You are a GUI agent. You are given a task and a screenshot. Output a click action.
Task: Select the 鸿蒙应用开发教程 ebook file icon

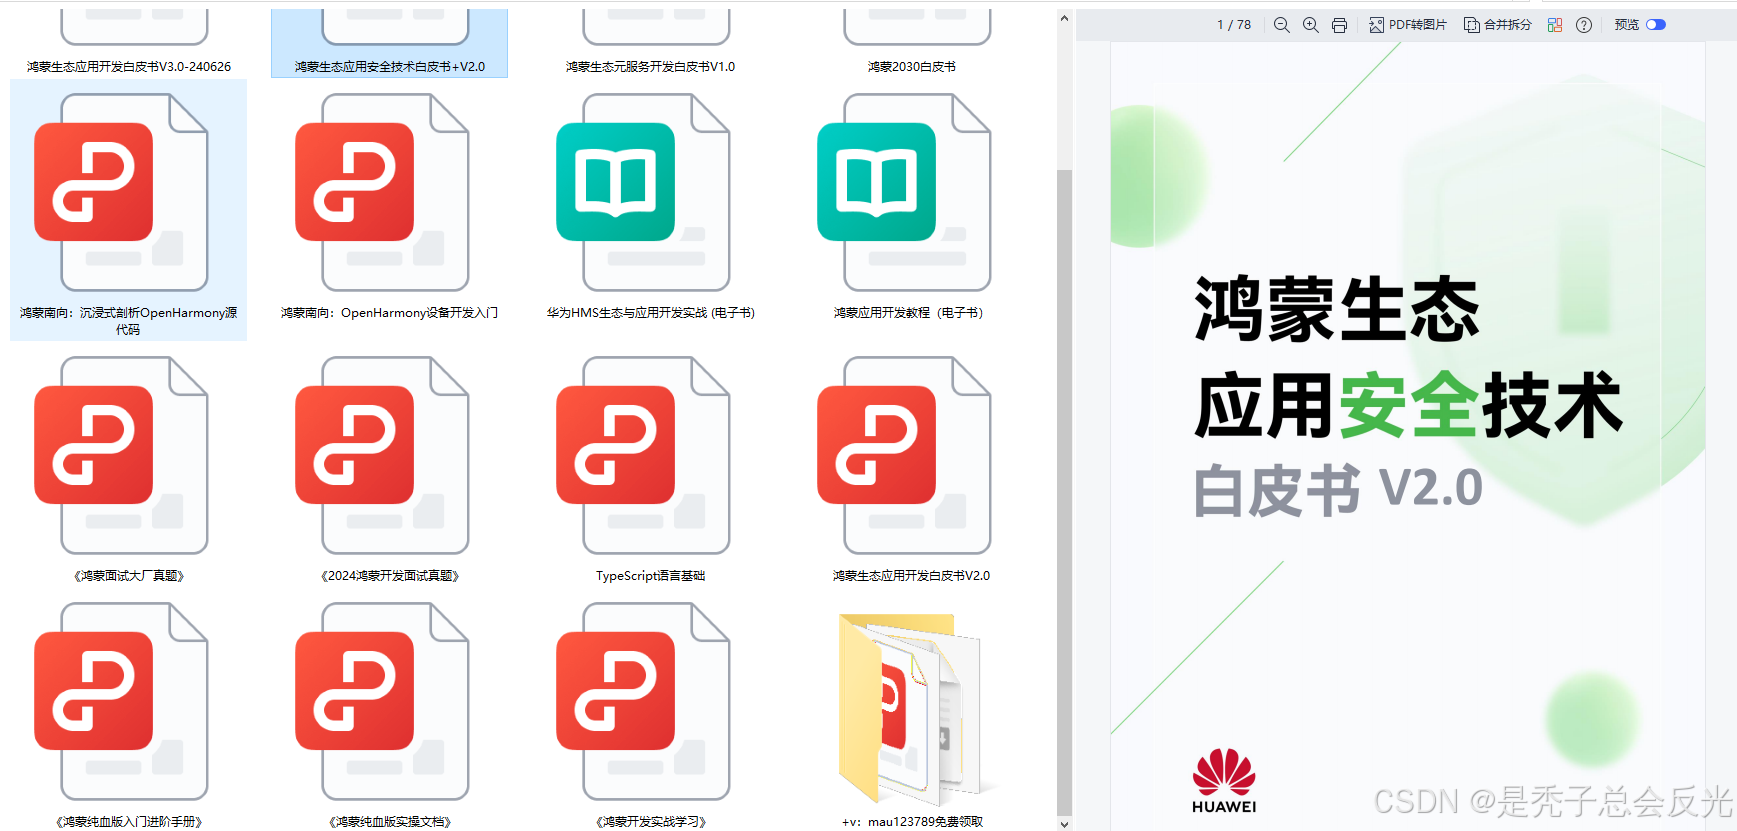904,192
